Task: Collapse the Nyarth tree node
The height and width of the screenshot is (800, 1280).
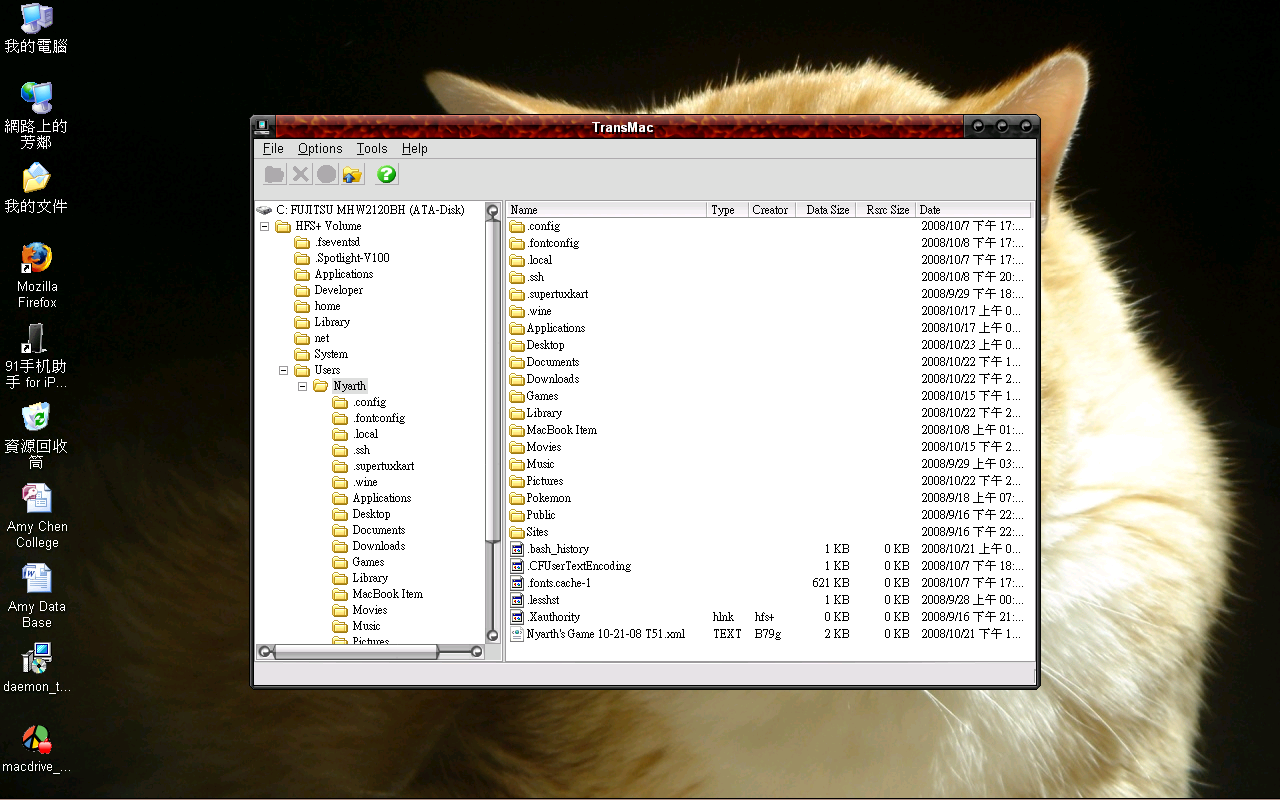Action: pyautogui.click(x=302, y=386)
